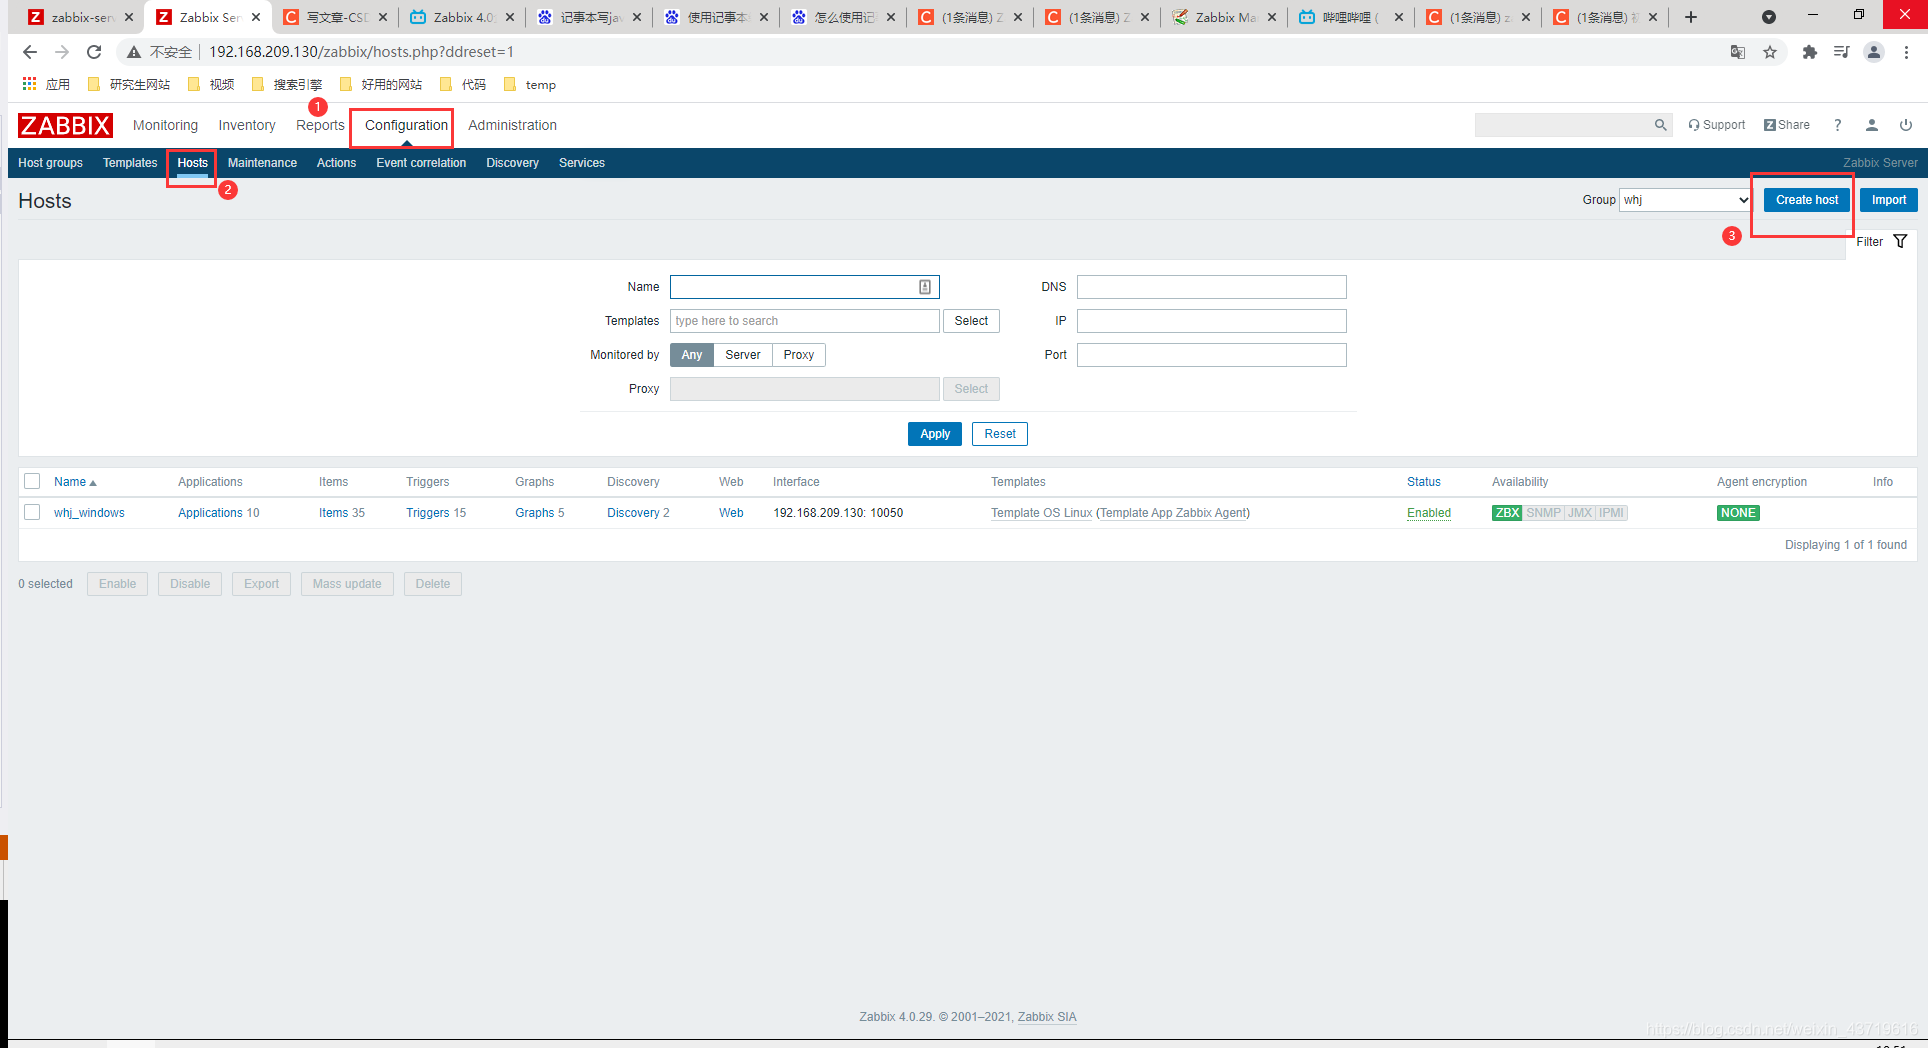This screenshot has height=1048, width=1928.
Task: Sort hosts by Name column
Action: pos(75,482)
